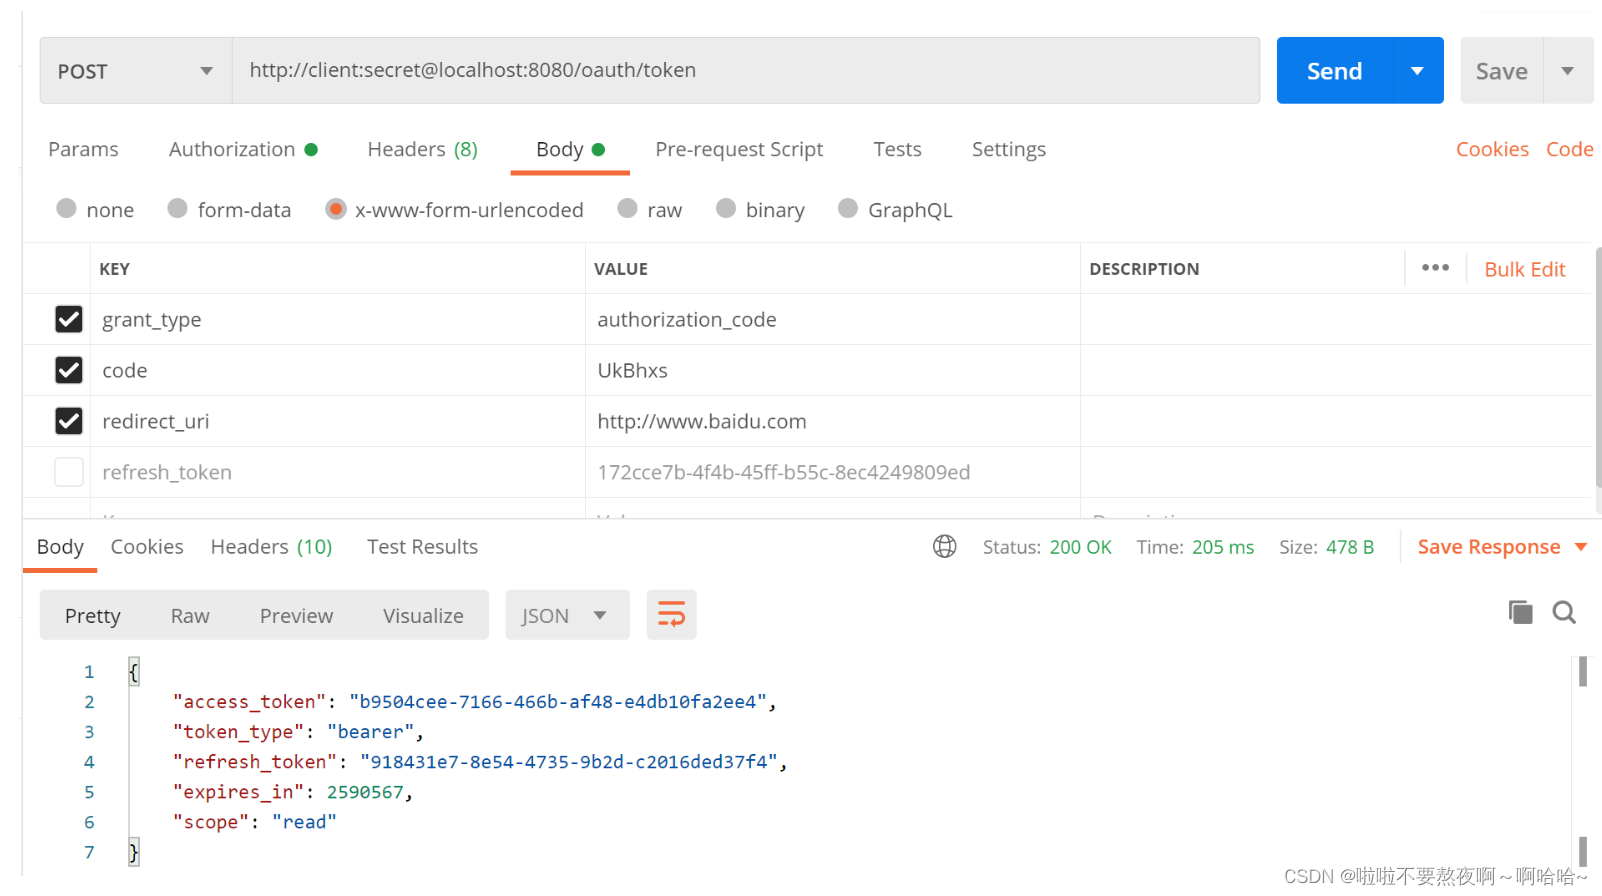1602x896 pixels.
Task: Click the grant_type key cell
Action: click(x=338, y=319)
